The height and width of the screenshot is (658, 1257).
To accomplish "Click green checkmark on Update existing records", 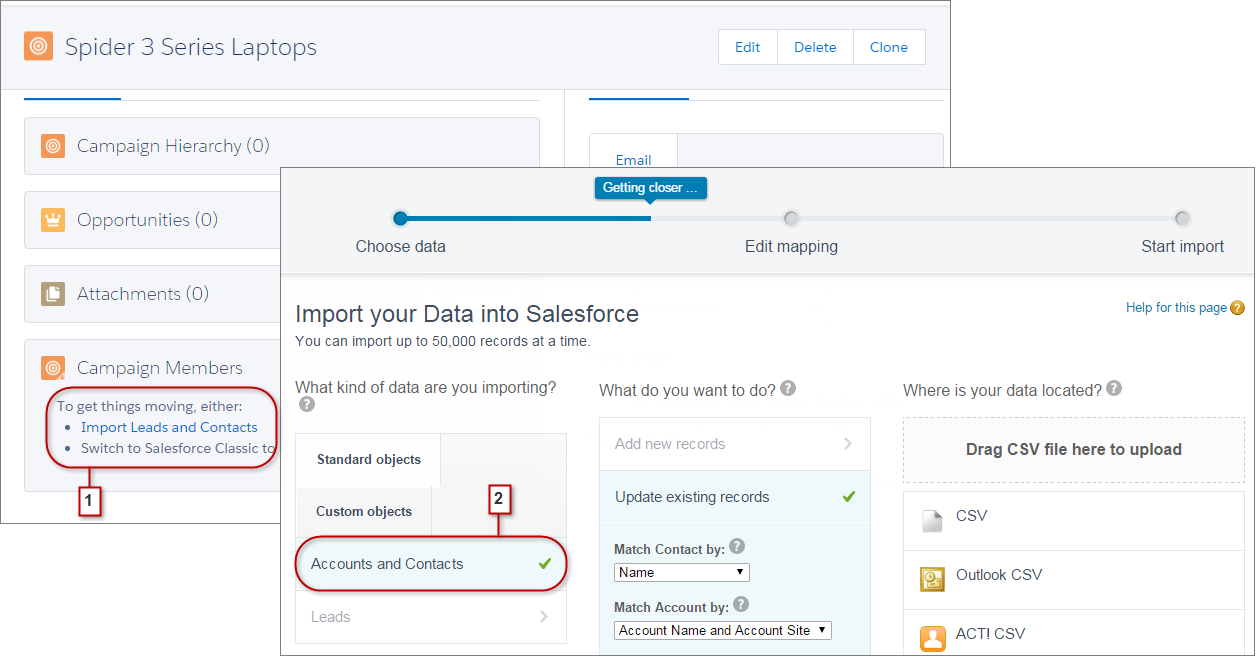I will (849, 496).
